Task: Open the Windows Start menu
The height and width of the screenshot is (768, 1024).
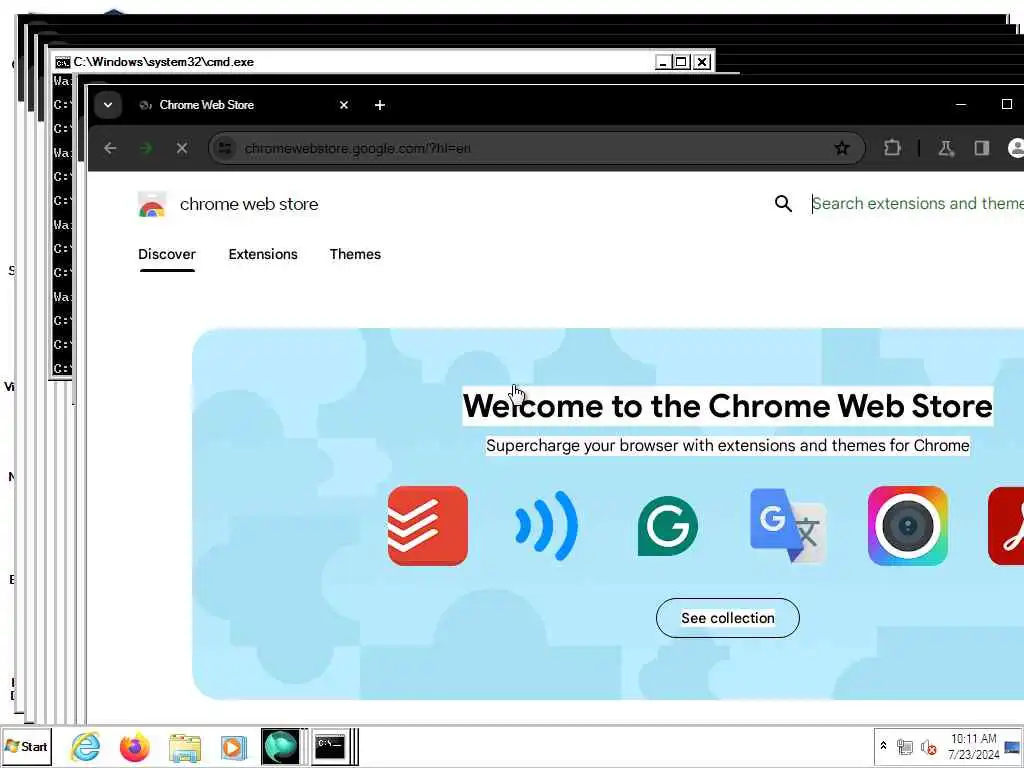Action: (x=26, y=746)
